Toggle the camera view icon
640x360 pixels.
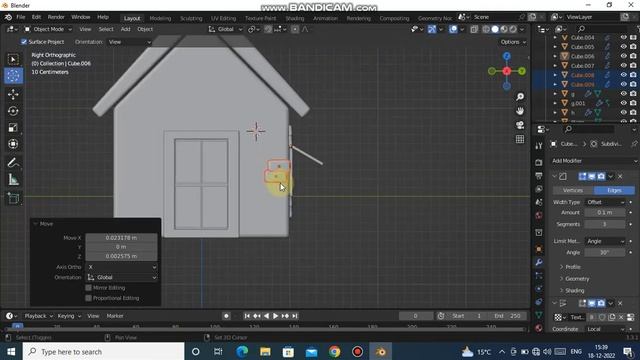point(520,125)
